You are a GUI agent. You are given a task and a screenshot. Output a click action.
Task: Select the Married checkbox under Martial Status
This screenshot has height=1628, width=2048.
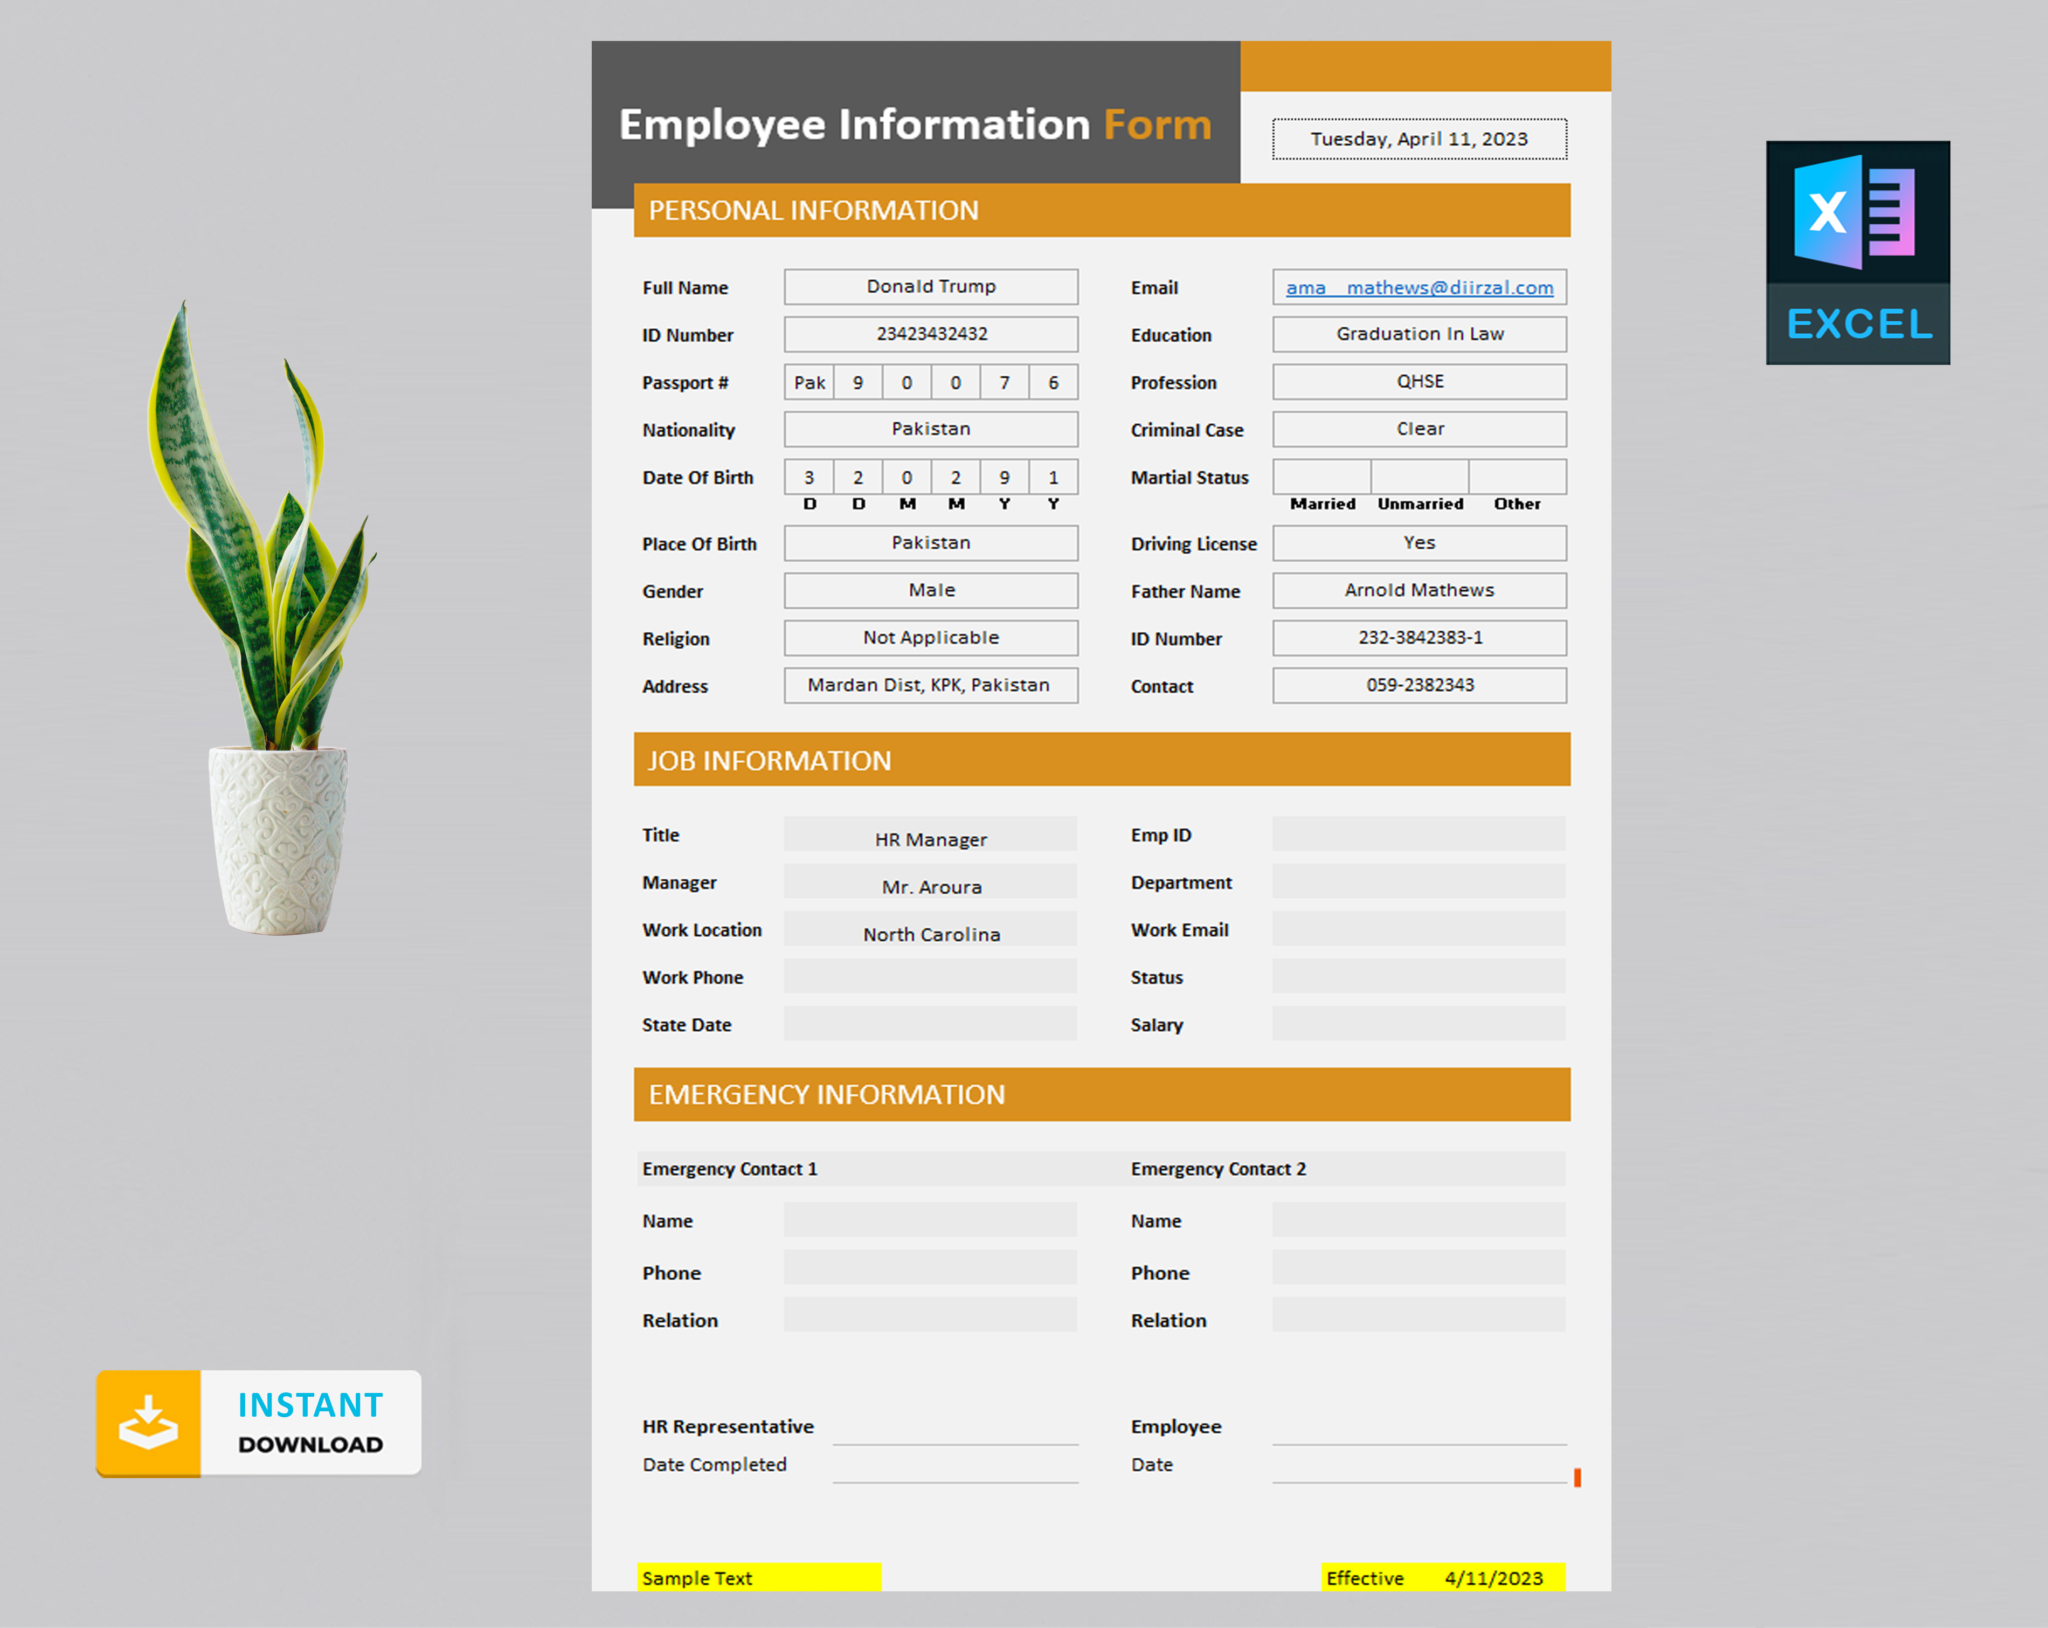(1322, 477)
